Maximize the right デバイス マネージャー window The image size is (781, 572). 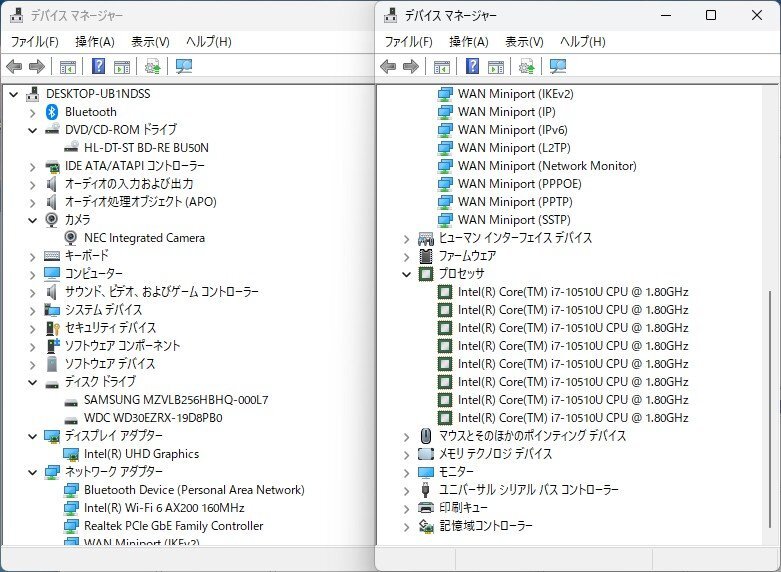coord(711,15)
